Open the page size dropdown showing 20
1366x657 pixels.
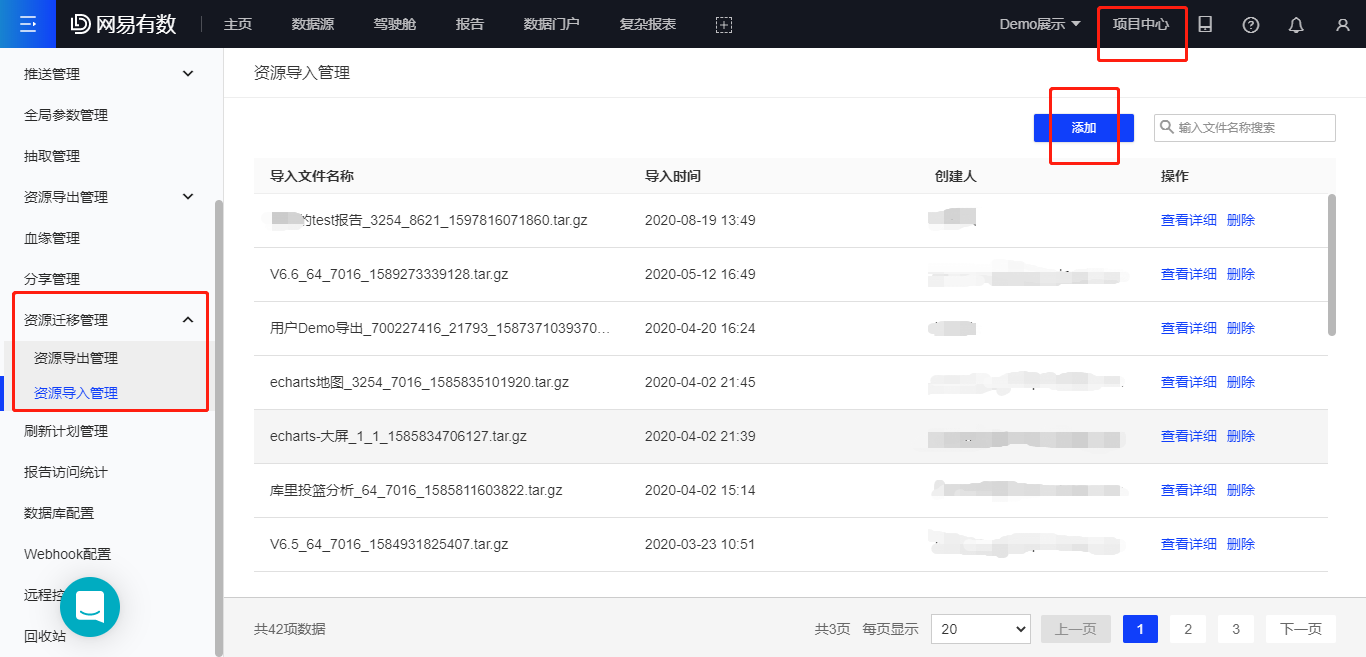coord(980,629)
